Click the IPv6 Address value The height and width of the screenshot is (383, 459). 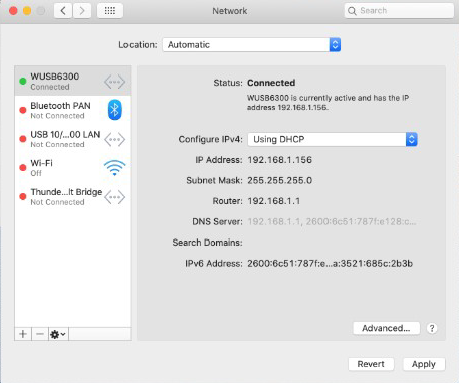coord(330,264)
